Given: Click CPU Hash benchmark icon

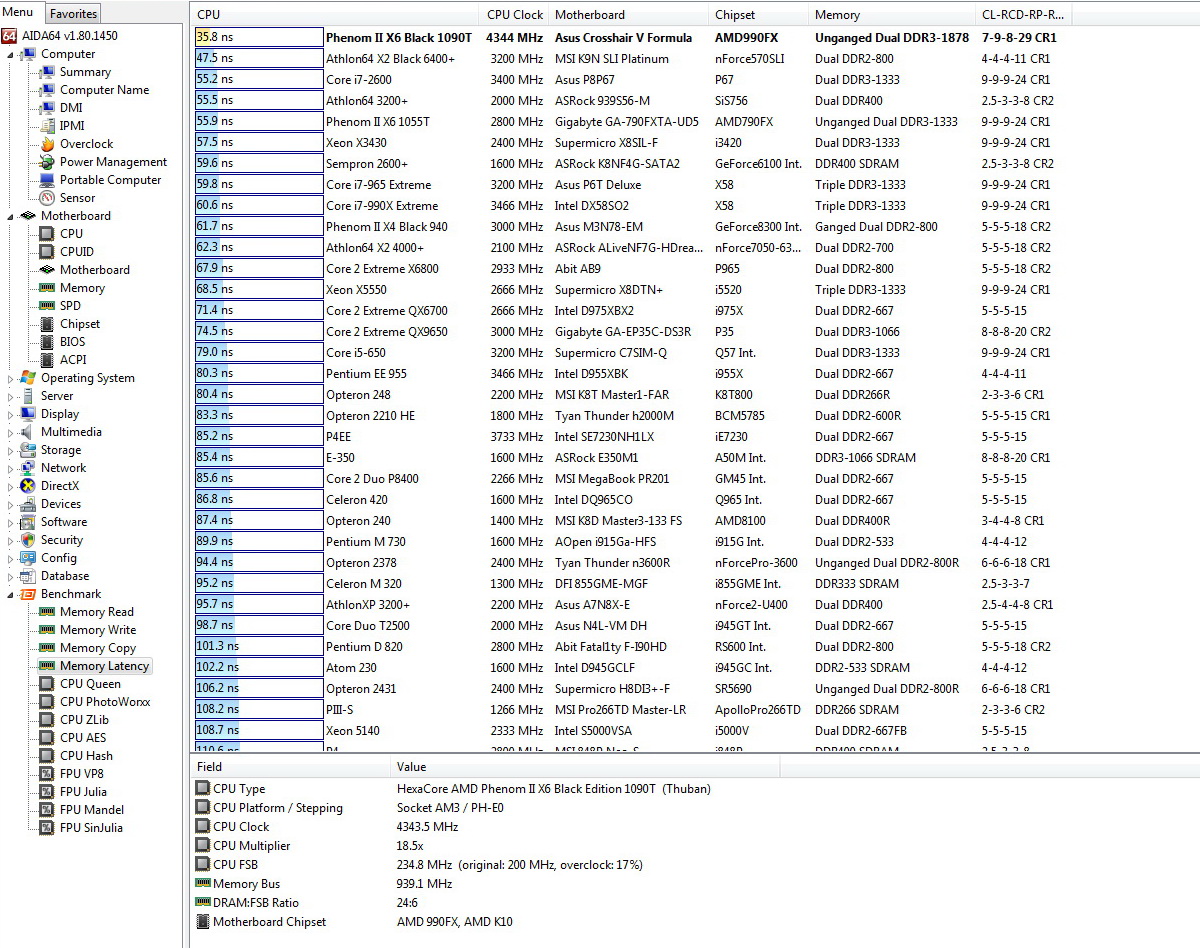Looking at the screenshot, I should coord(46,756).
